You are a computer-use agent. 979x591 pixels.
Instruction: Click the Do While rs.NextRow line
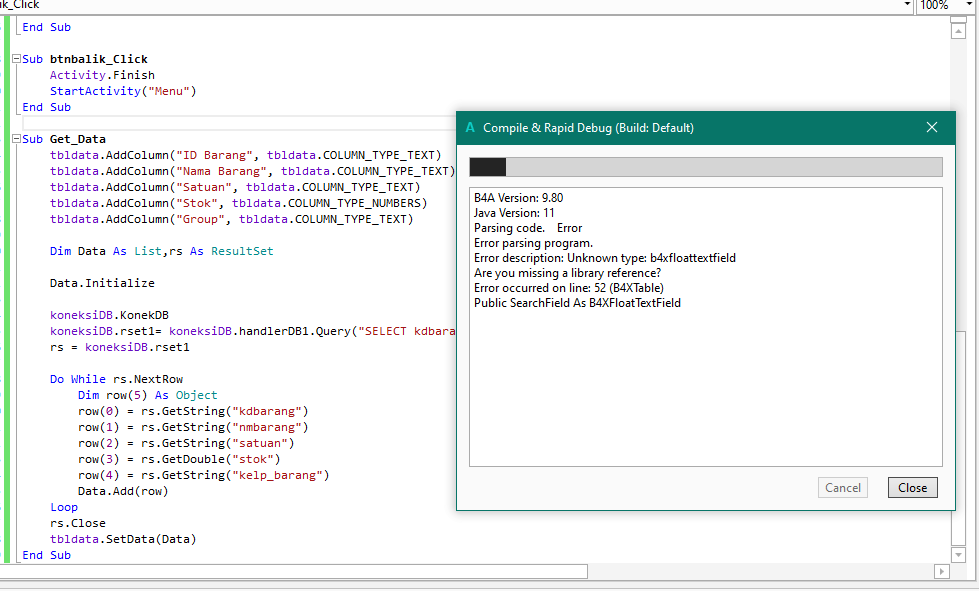pos(116,379)
